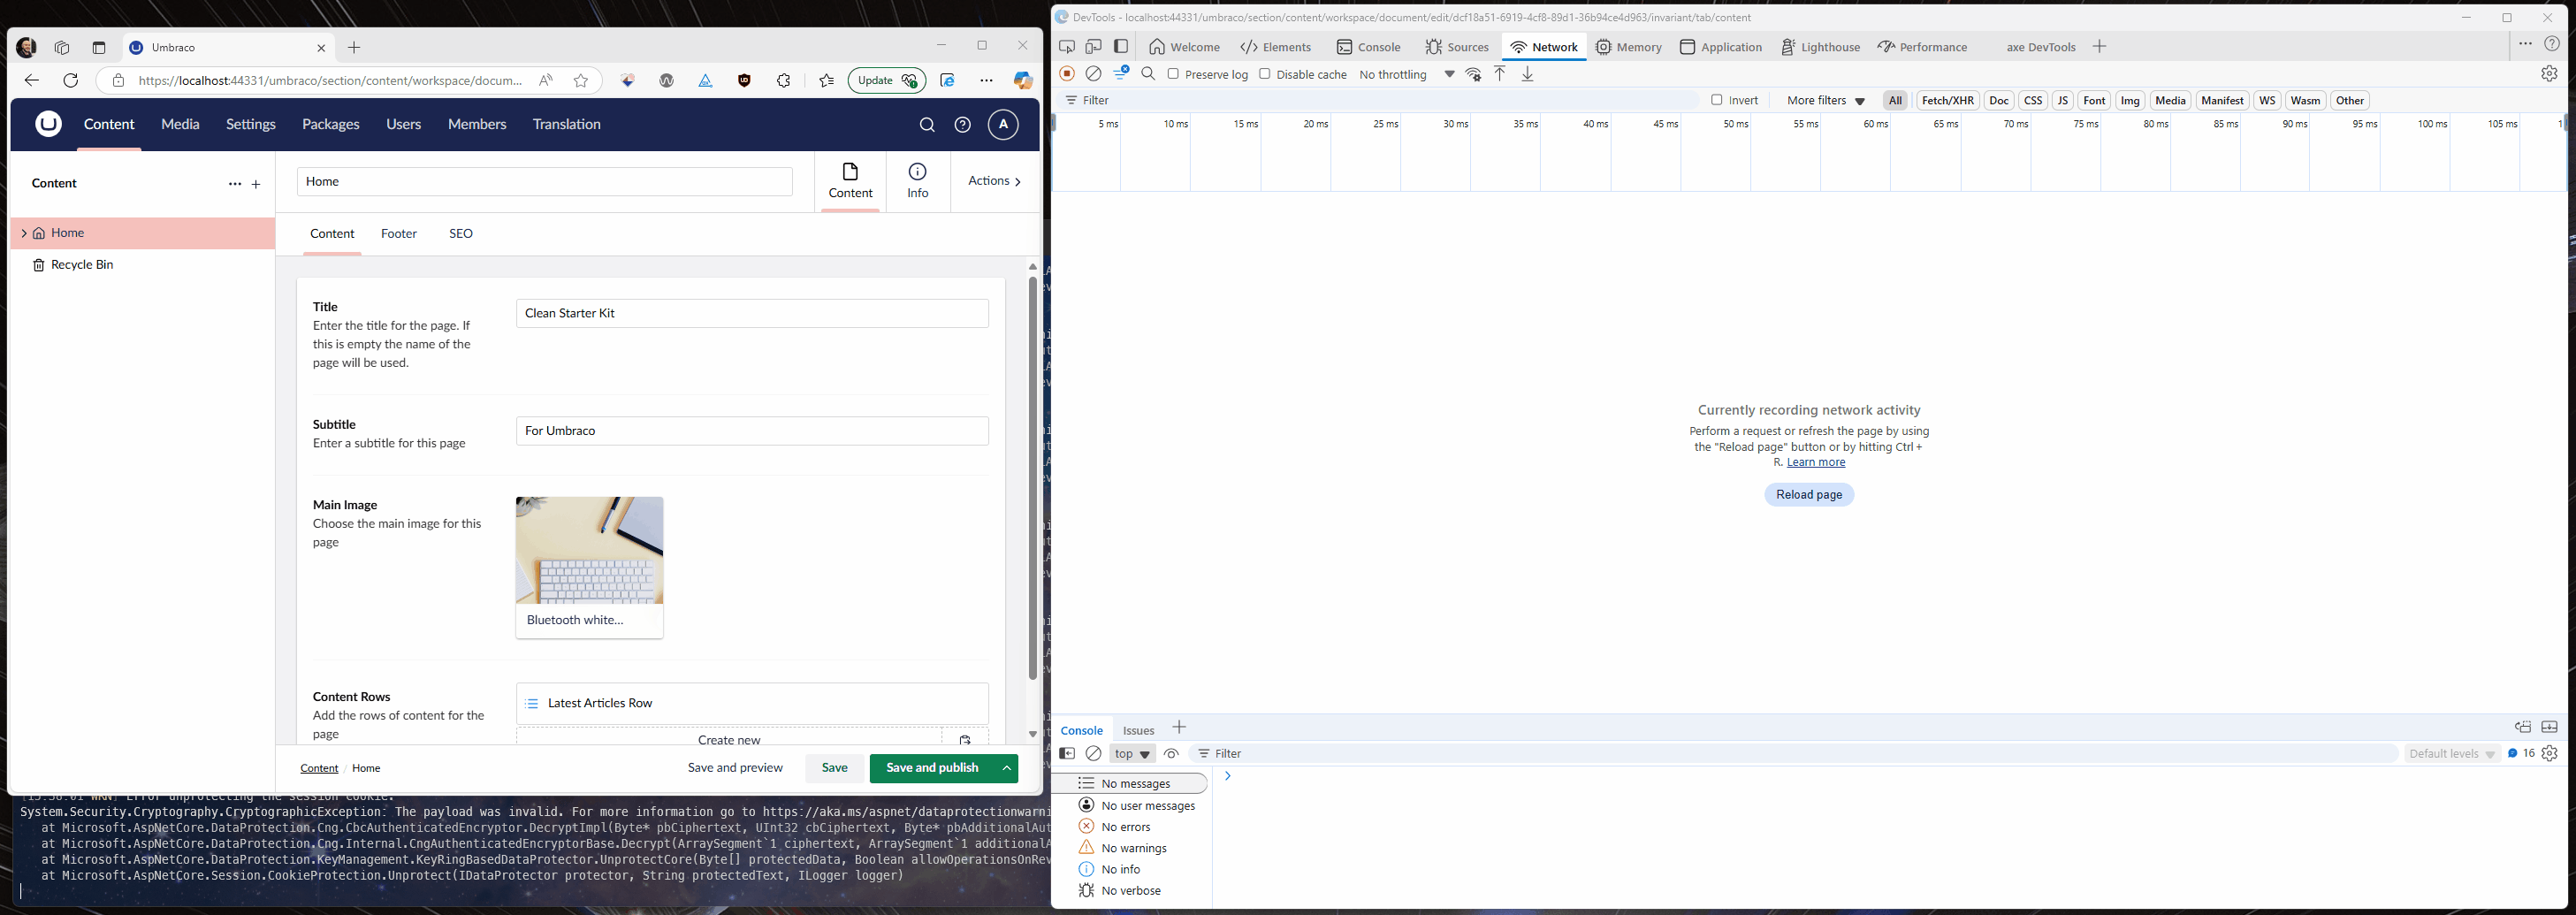Click the Subtitle input field
The width and height of the screenshot is (2576, 915).
point(752,431)
